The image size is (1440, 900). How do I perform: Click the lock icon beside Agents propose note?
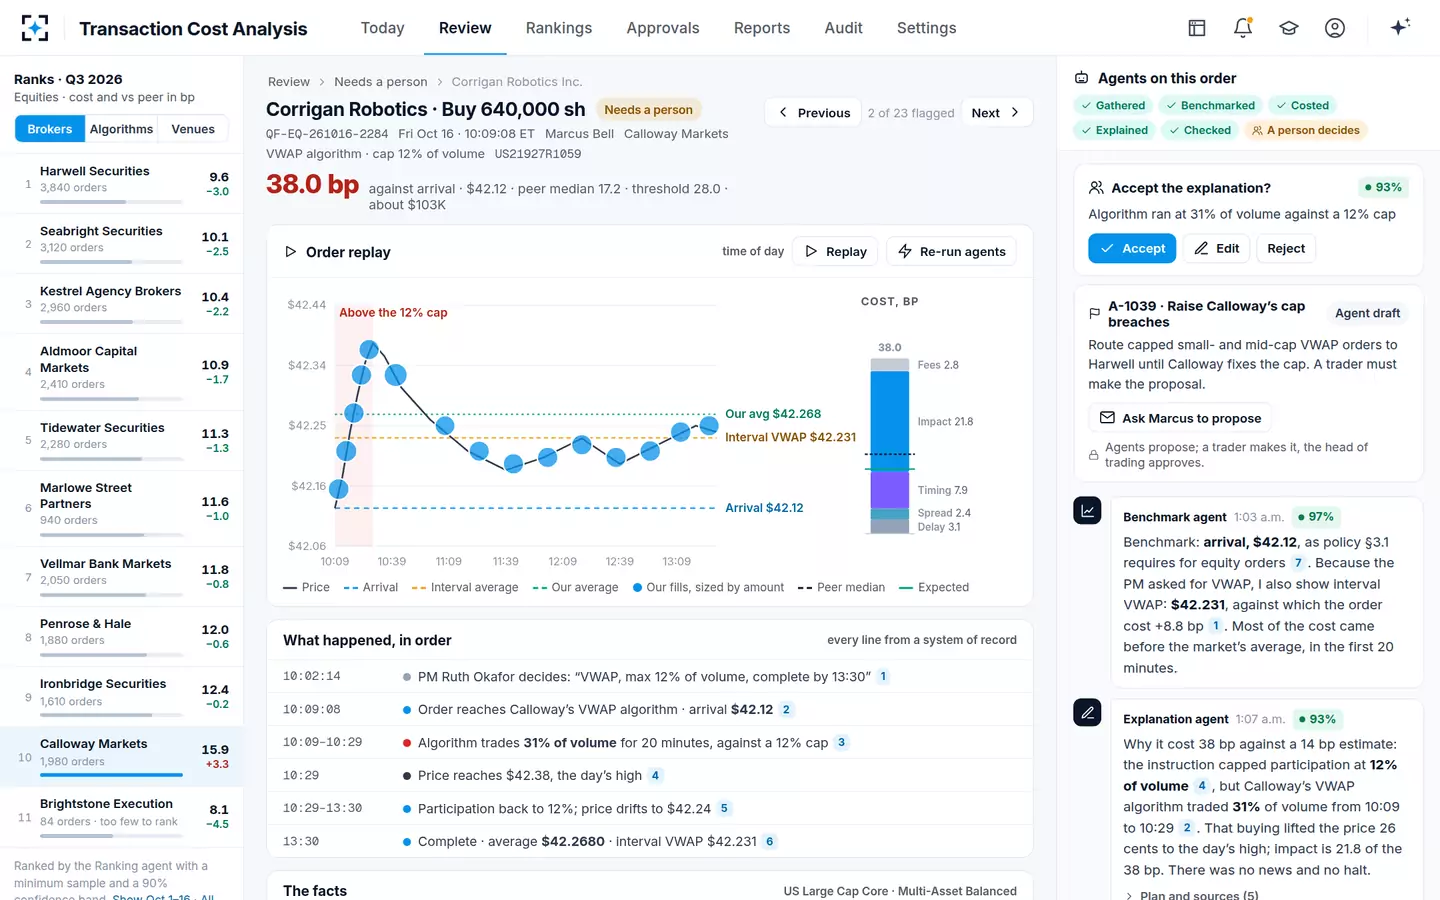click(x=1094, y=455)
